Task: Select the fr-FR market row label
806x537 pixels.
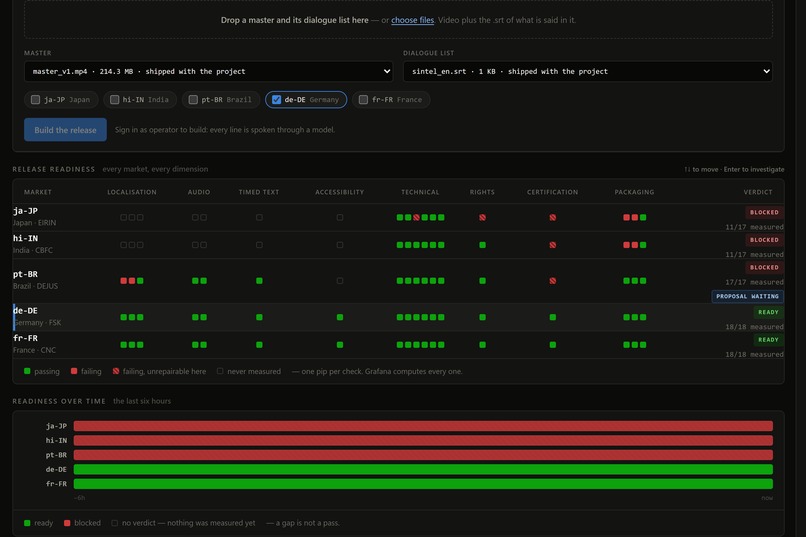Action: [25, 338]
